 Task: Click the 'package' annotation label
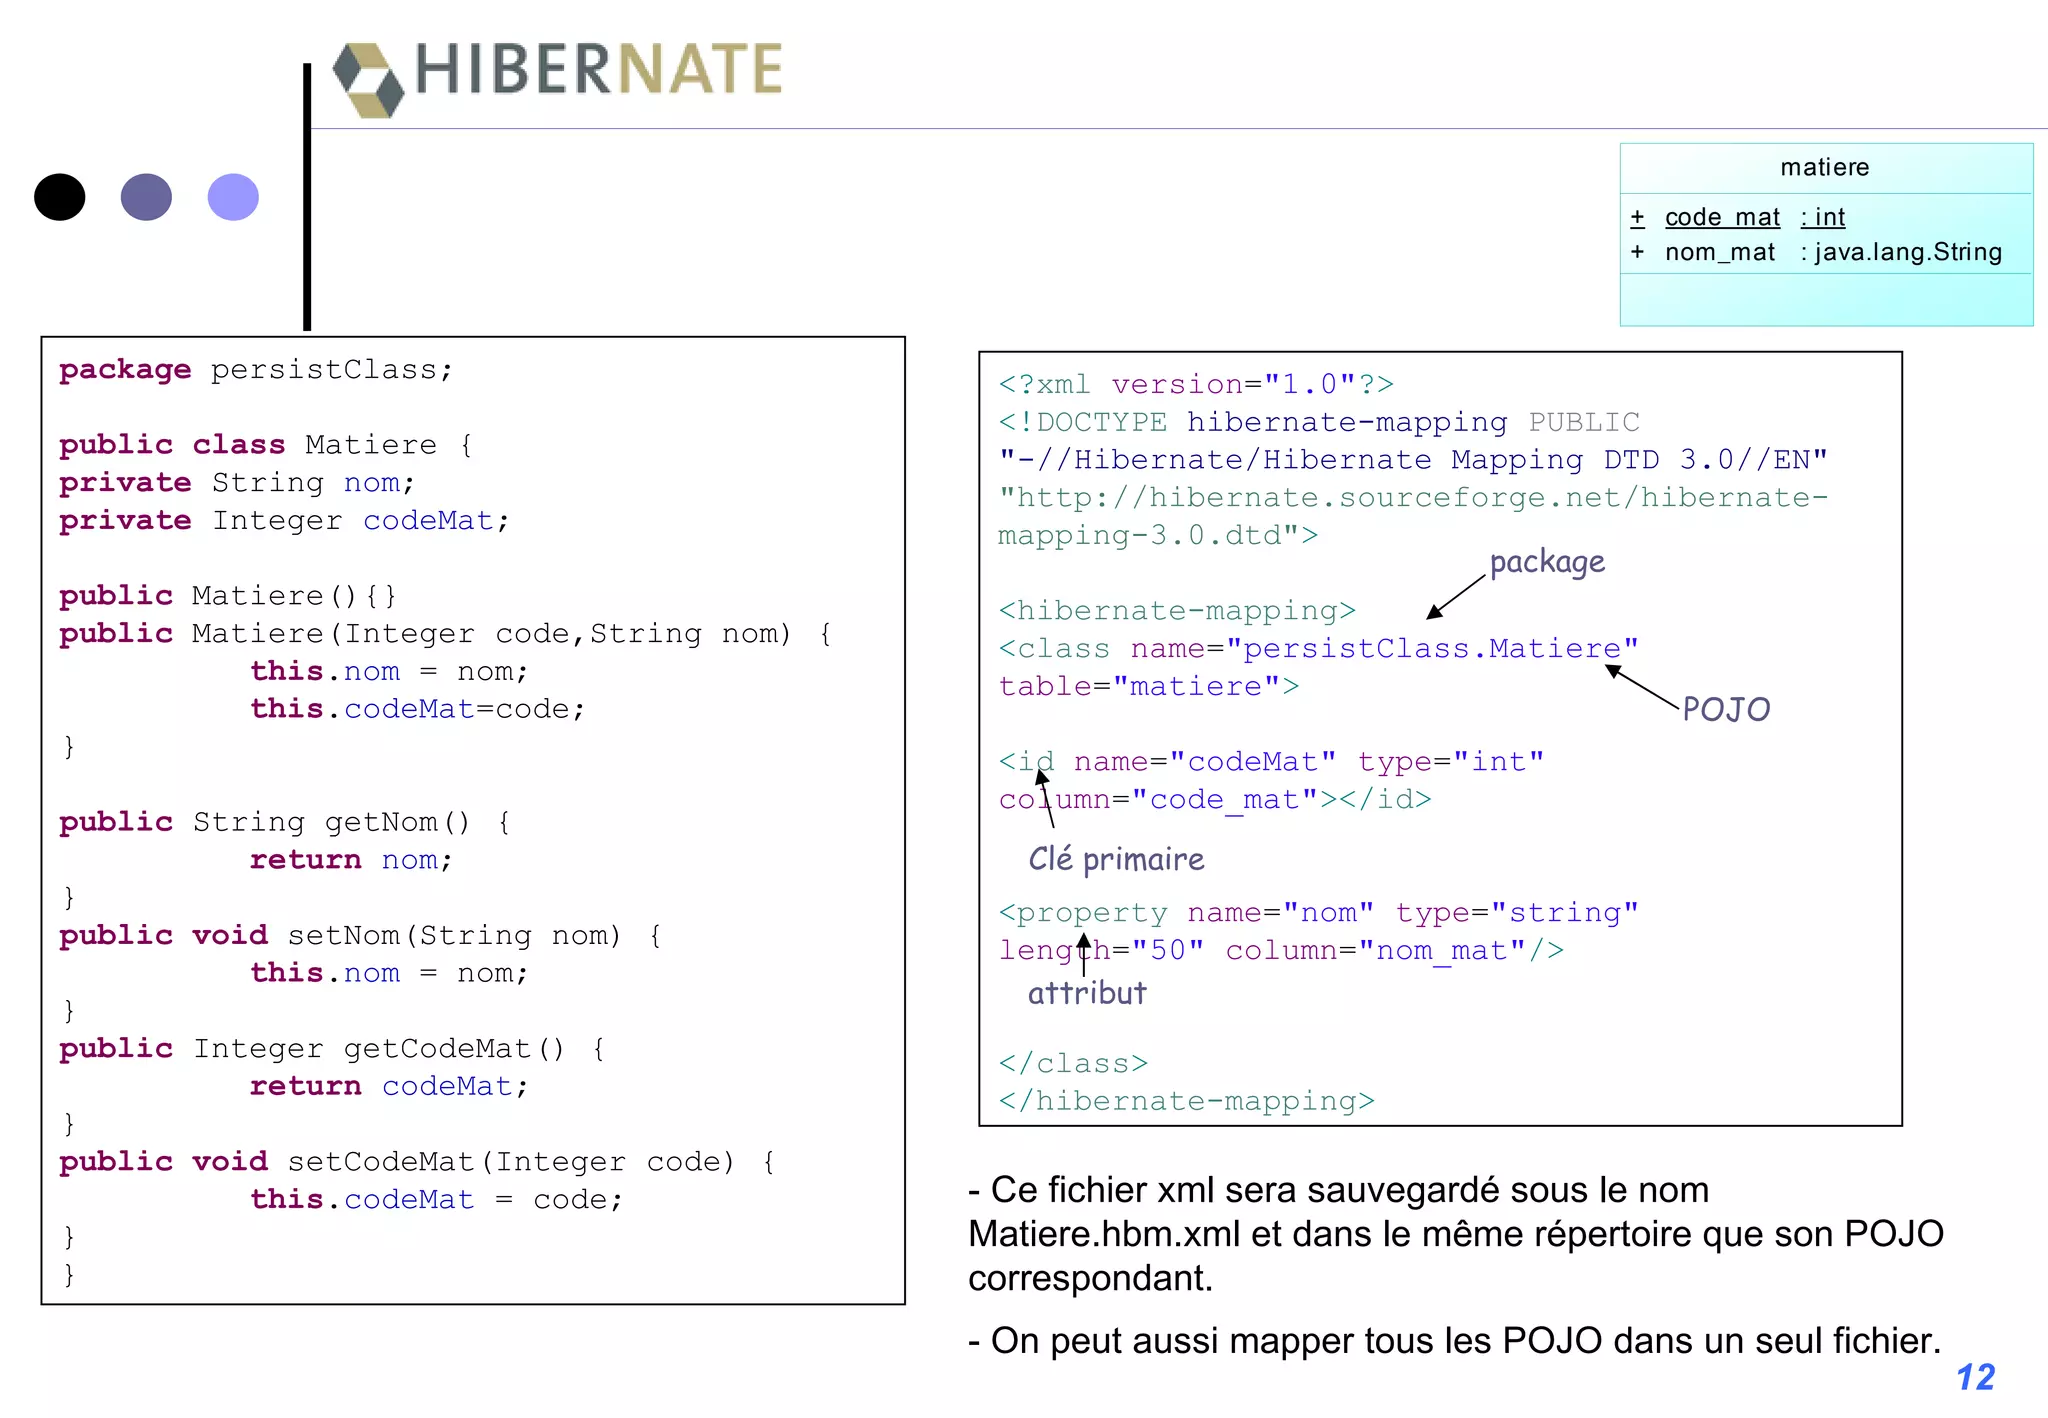(x=1547, y=563)
